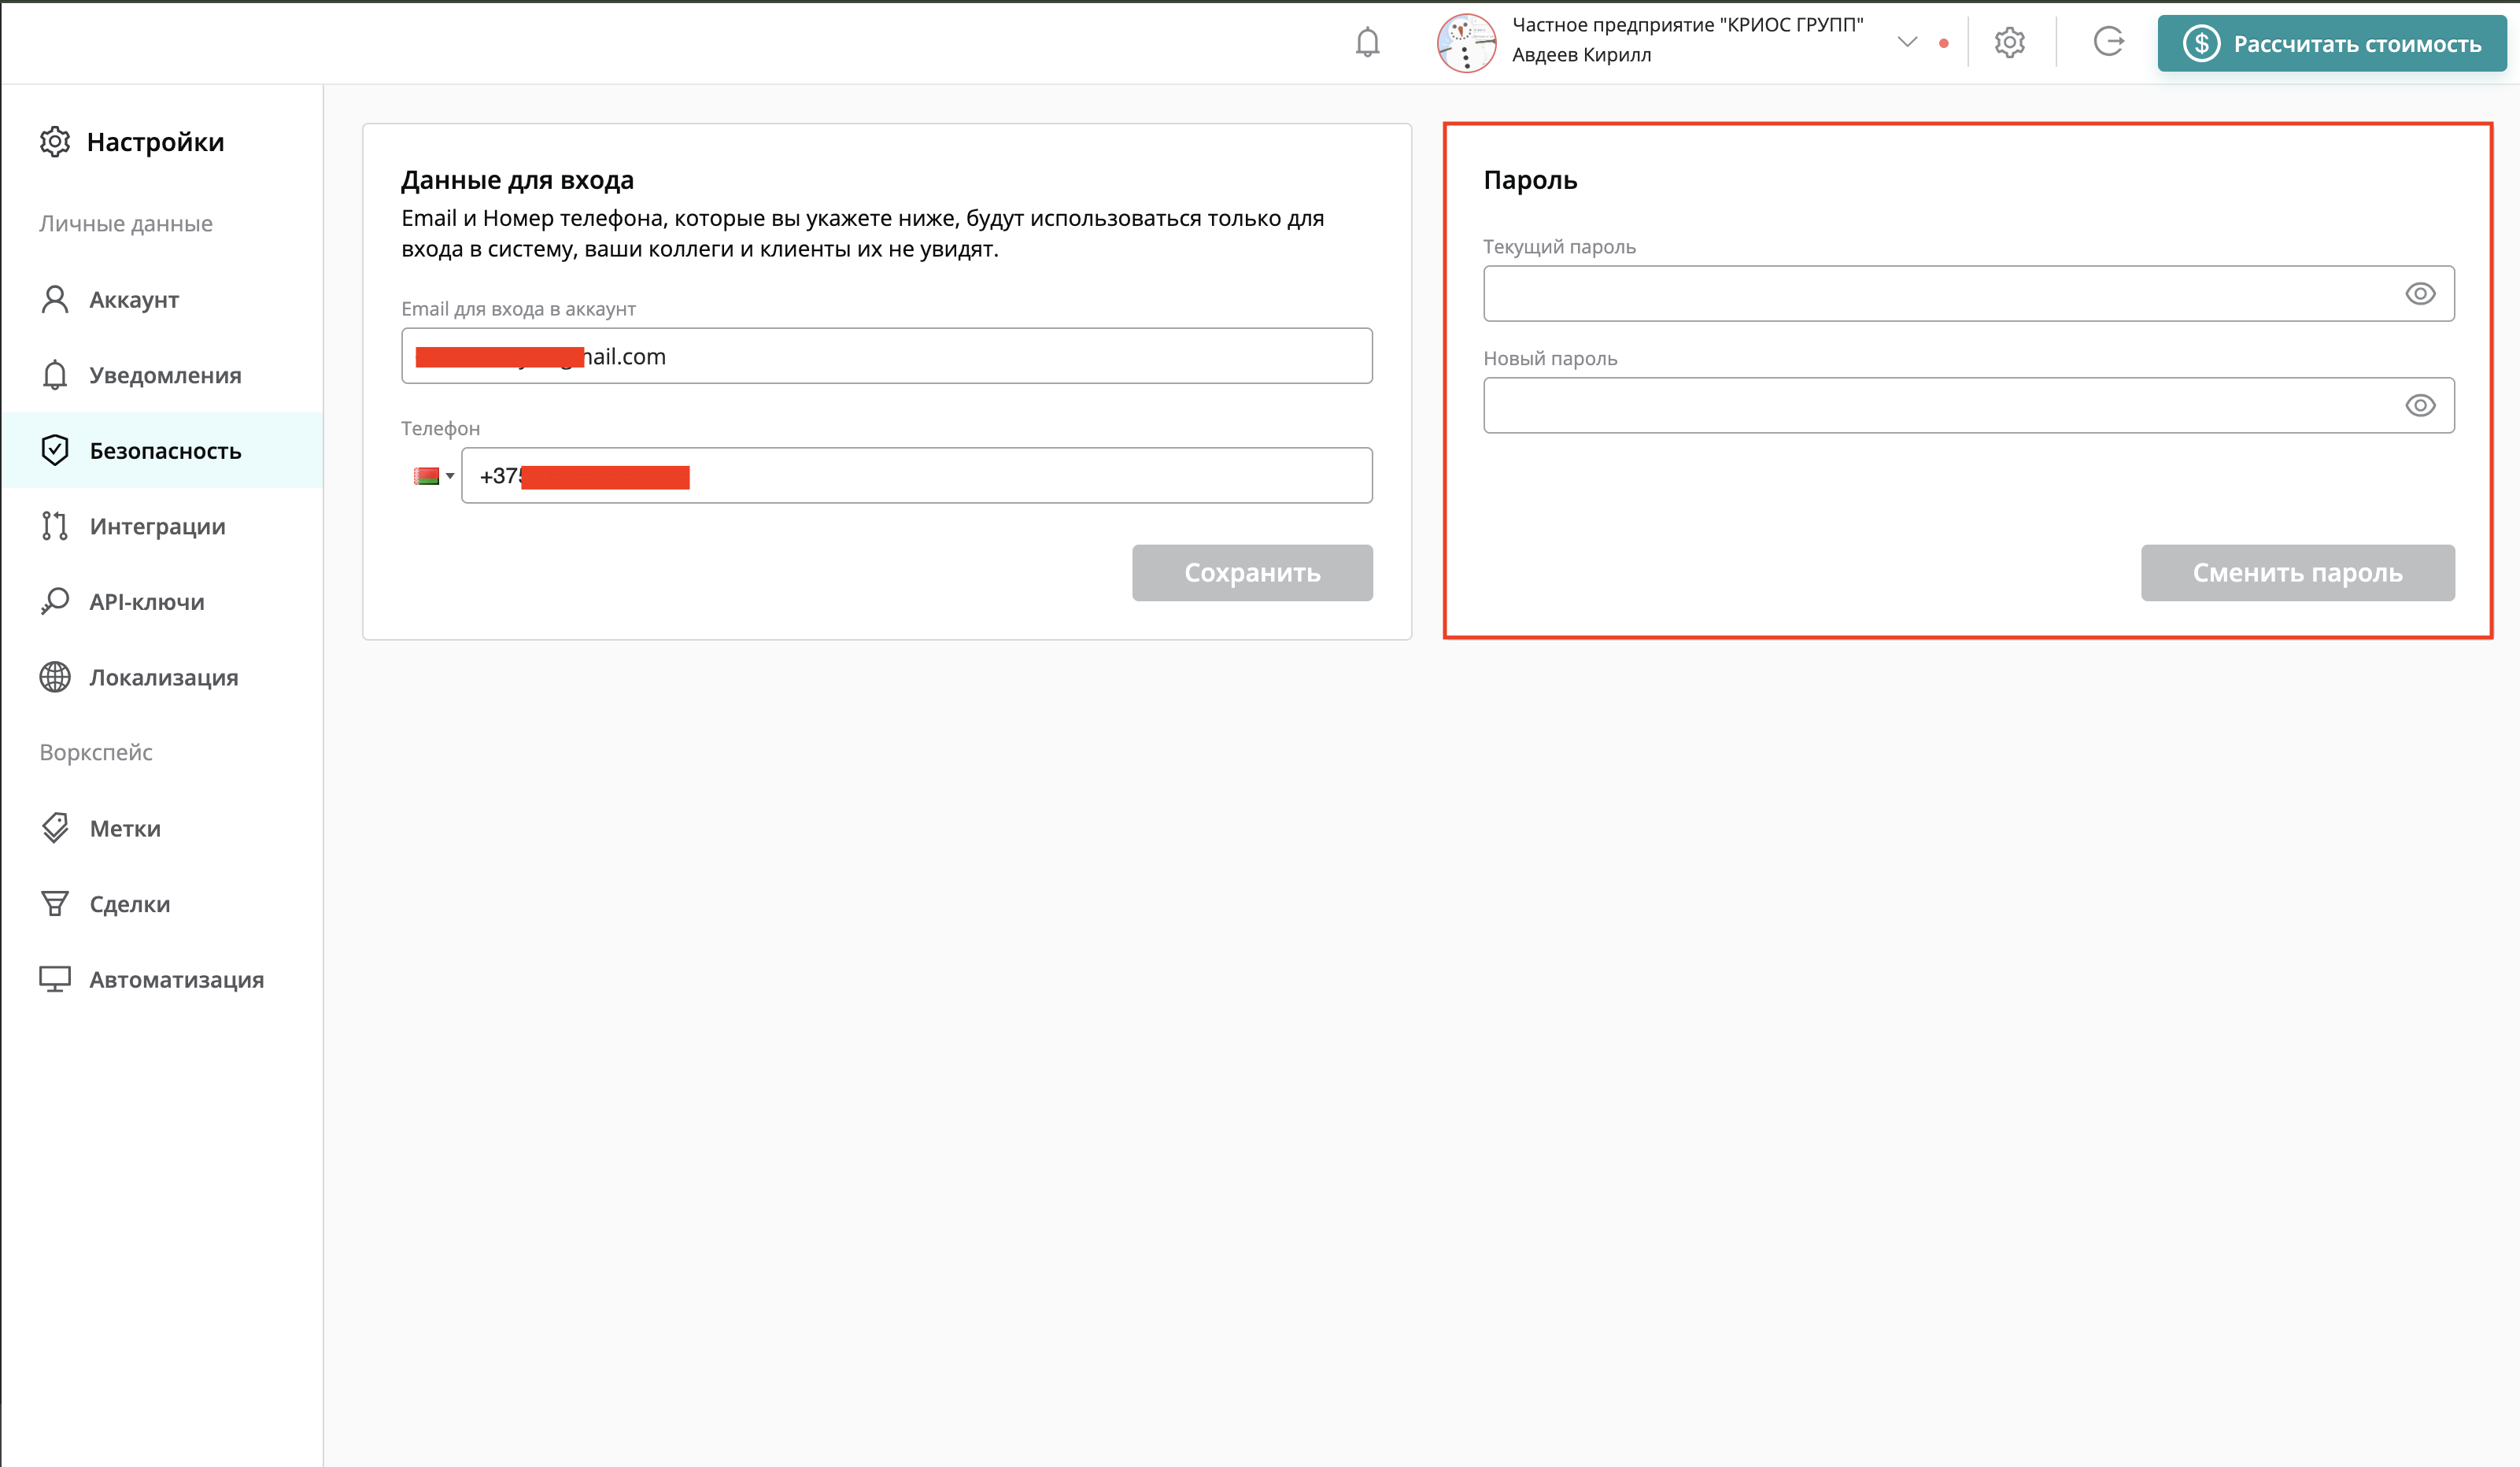Reveal the new password with eye icon
Image resolution: width=2520 pixels, height=1467 pixels.
tap(2419, 406)
